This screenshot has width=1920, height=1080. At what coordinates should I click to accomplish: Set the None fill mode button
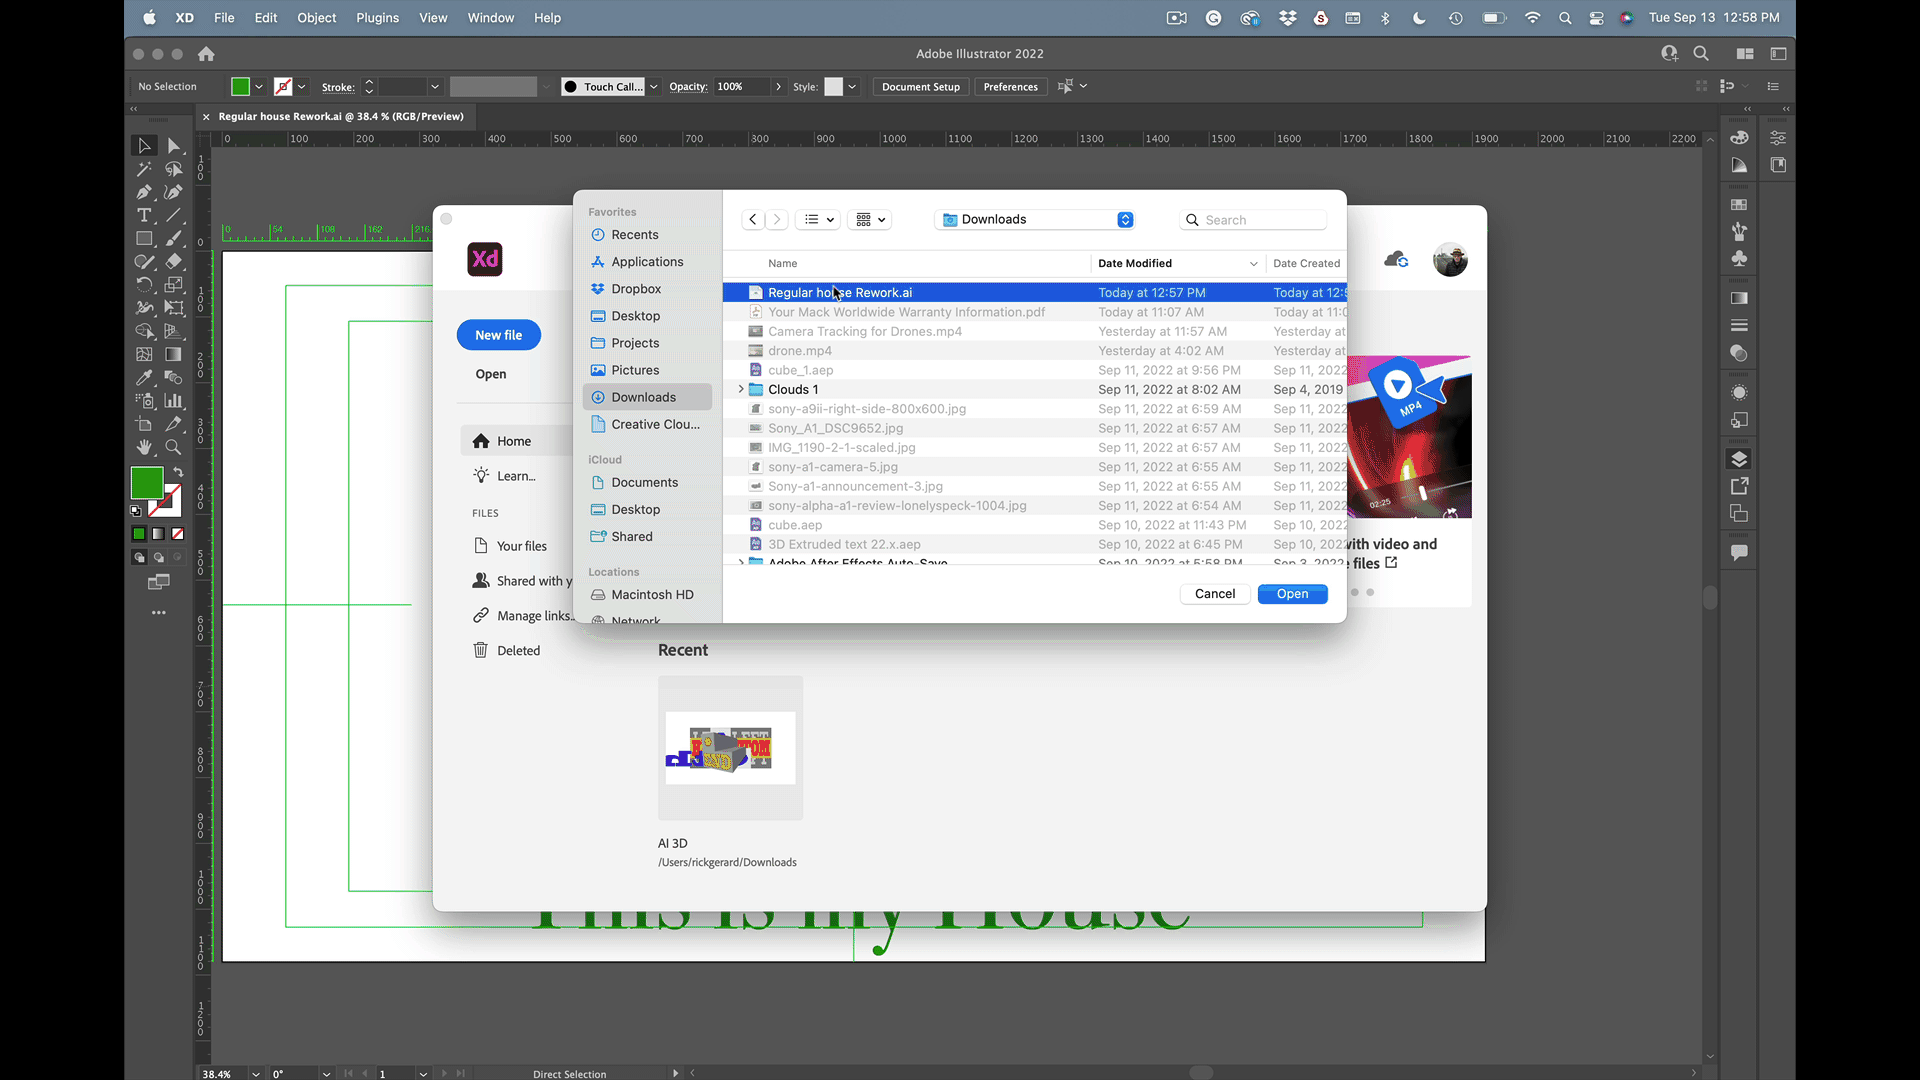click(x=177, y=534)
